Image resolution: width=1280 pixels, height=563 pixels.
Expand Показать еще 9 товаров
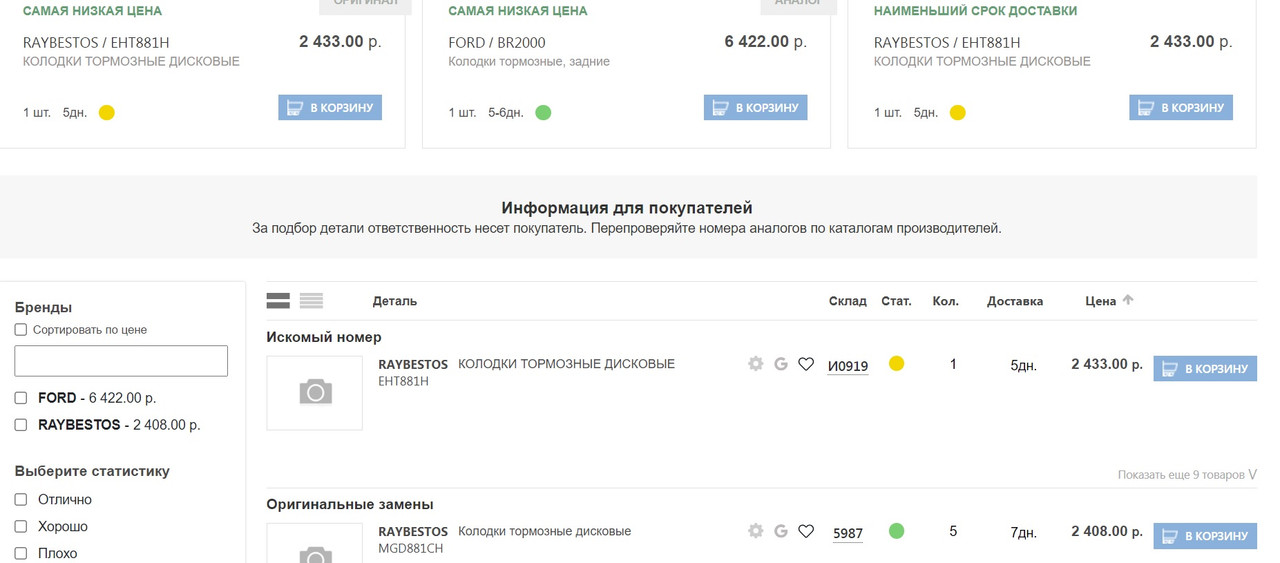[x=1187, y=475]
